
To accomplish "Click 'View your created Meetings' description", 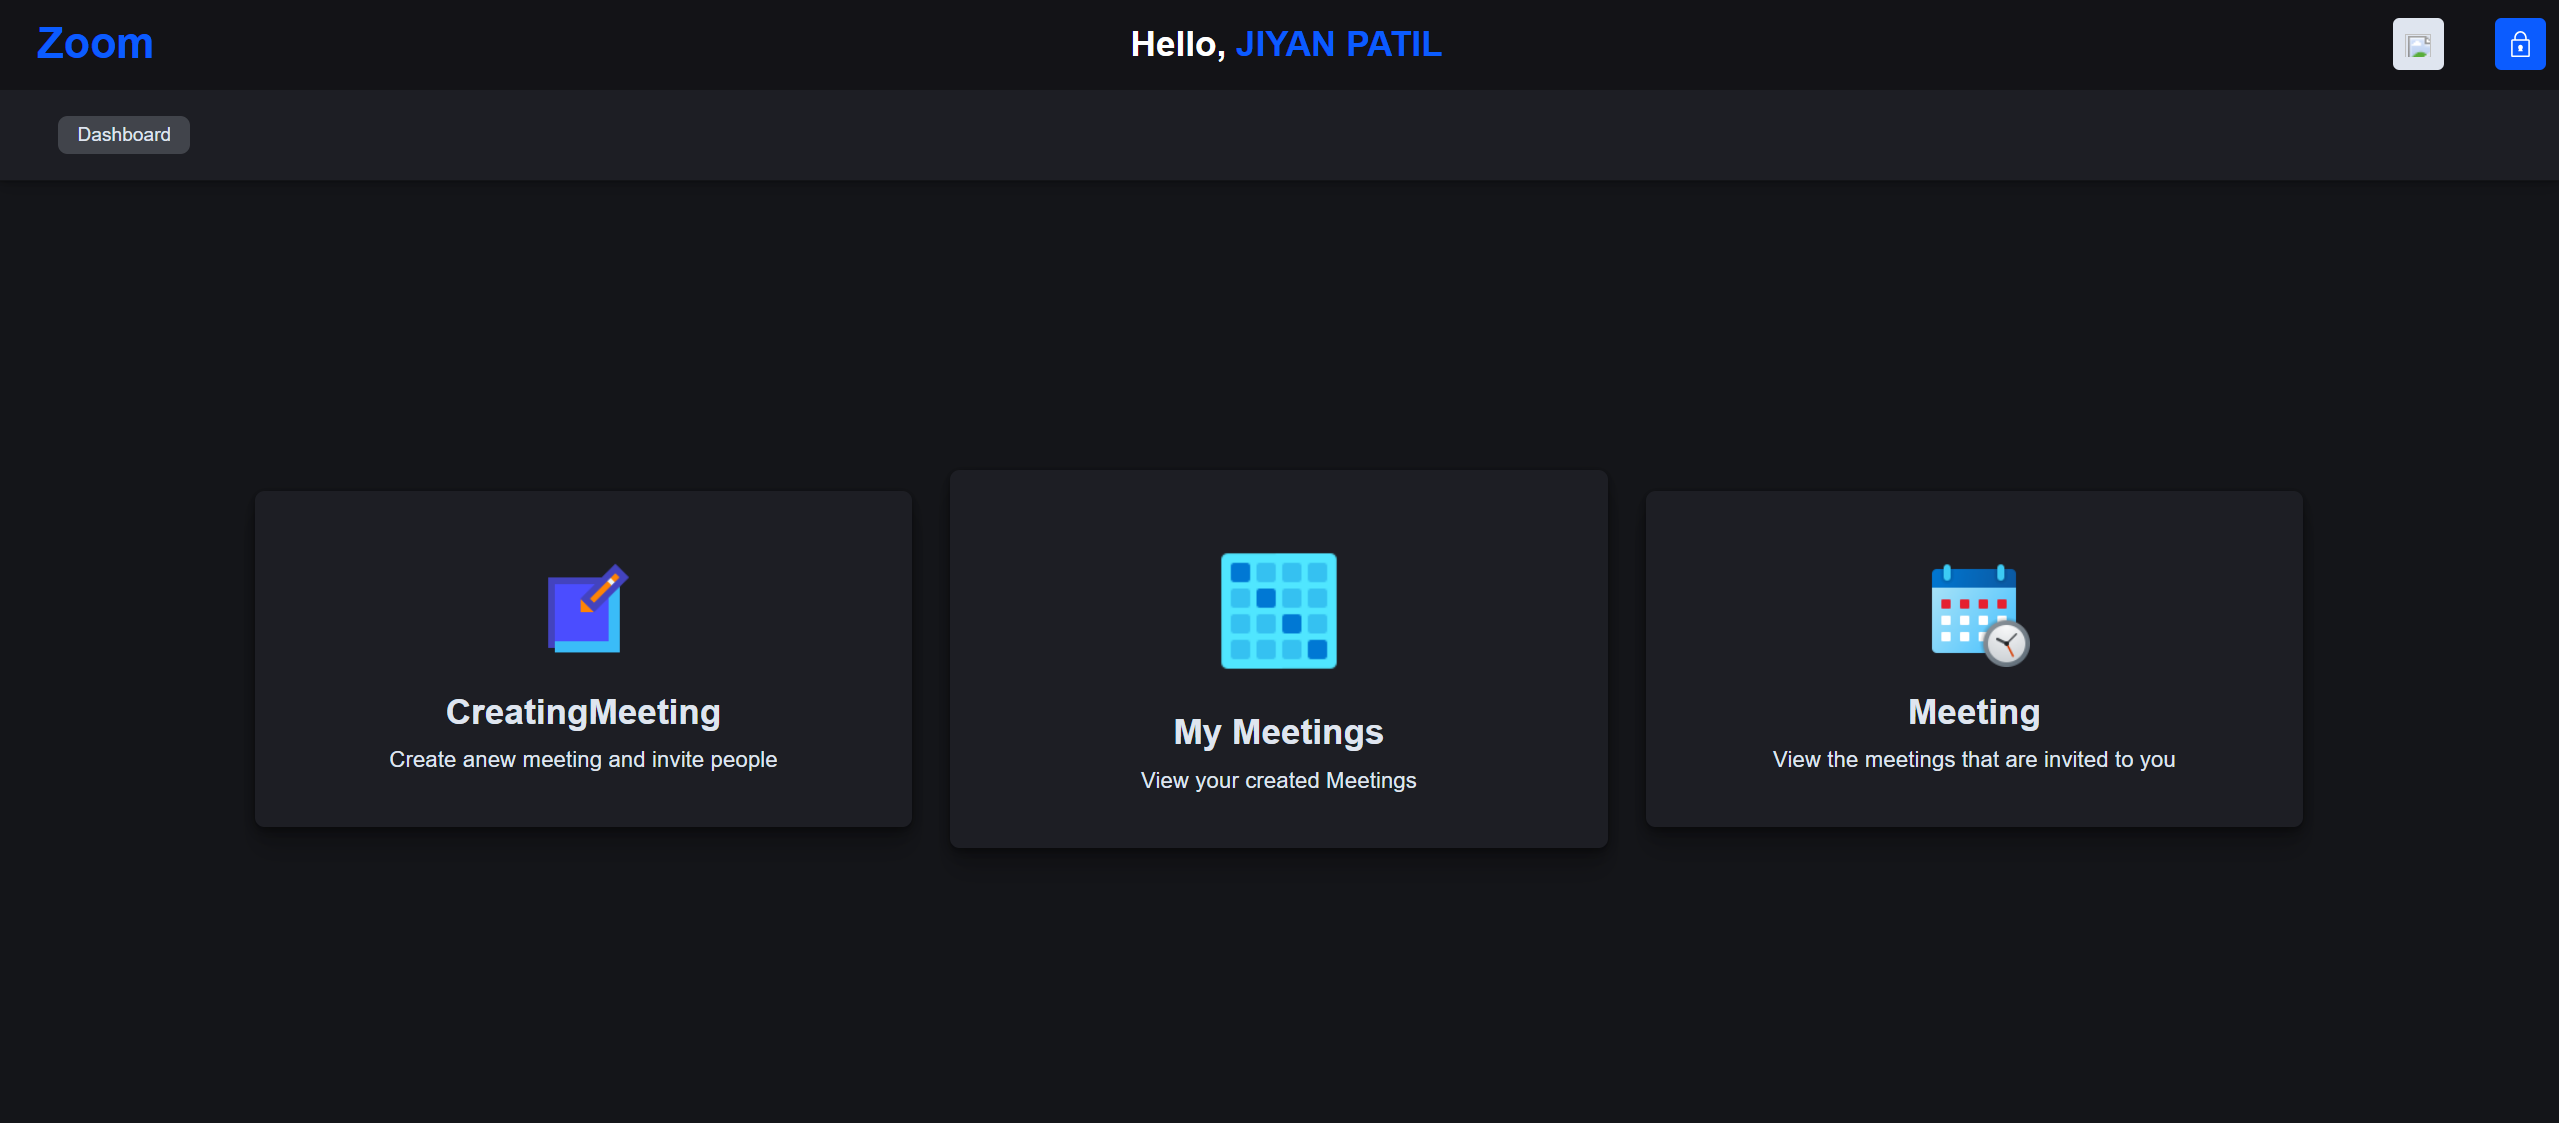I will pos(1278,780).
